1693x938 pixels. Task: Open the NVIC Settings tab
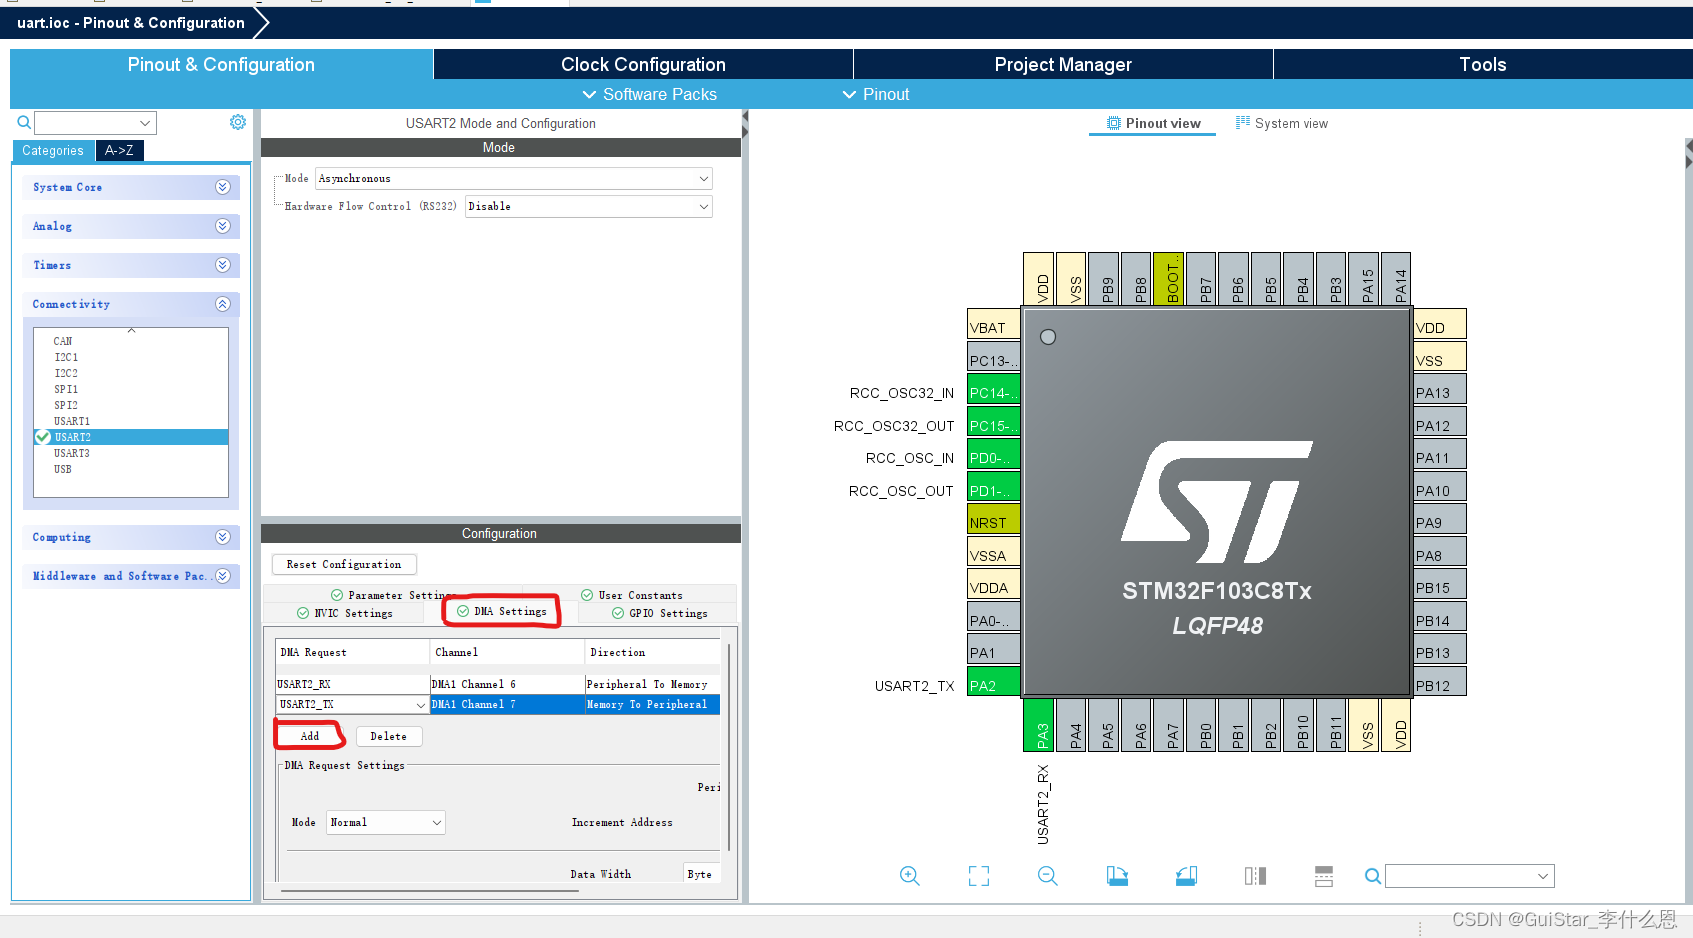coord(344,613)
